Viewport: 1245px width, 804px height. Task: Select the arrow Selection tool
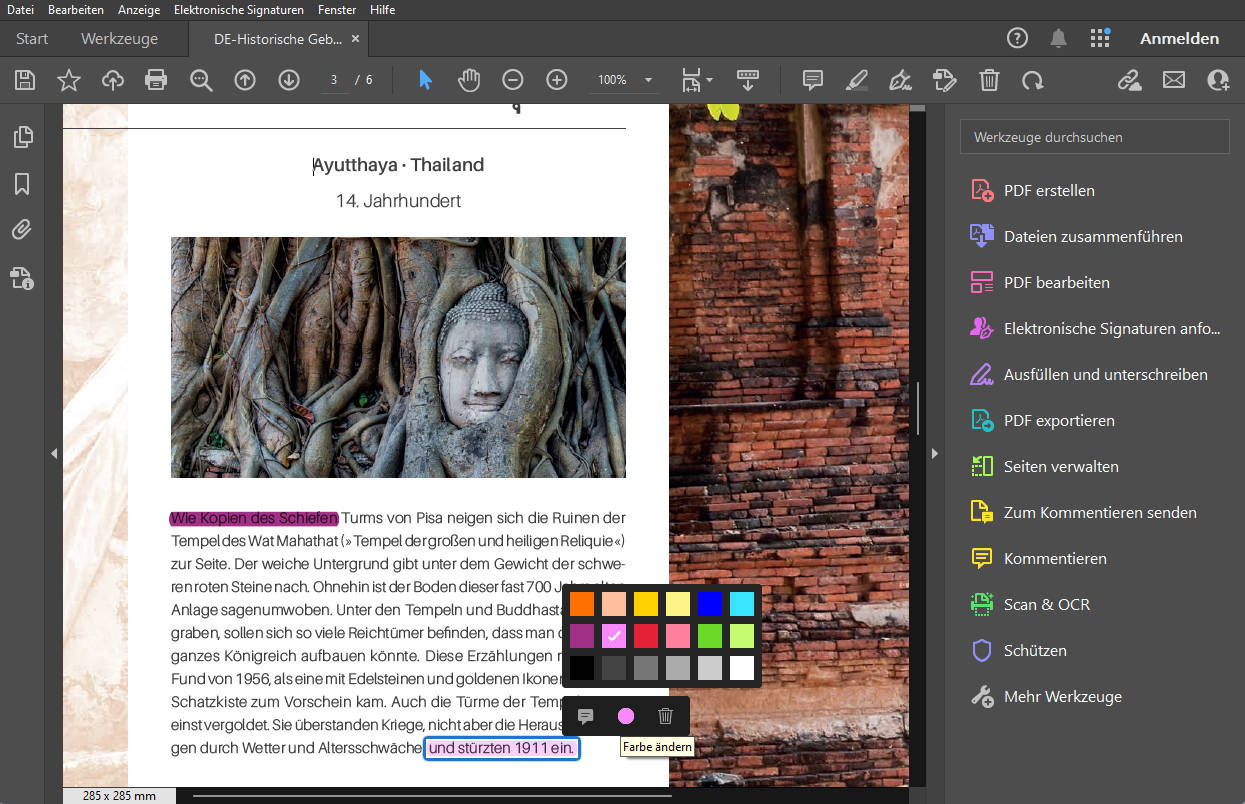tap(423, 79)
